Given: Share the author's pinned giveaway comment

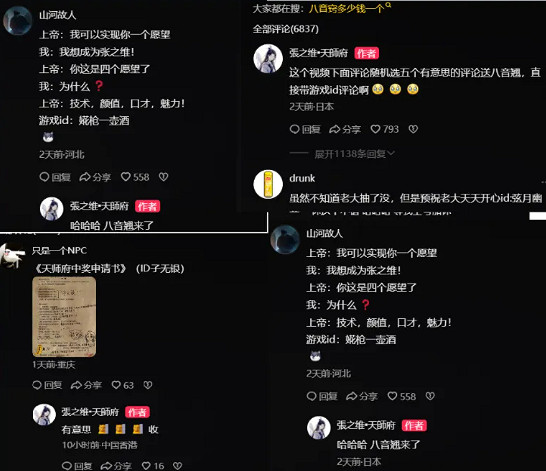Looking at the screenshot, I should coord(345,129).
